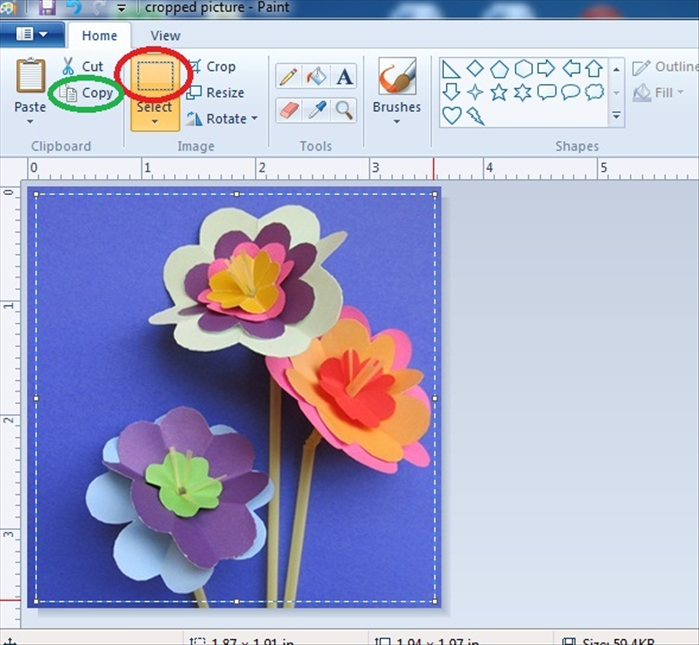Choose the rounded rectangular callout shape
699x645 pixels.
[x=547, y=92]
